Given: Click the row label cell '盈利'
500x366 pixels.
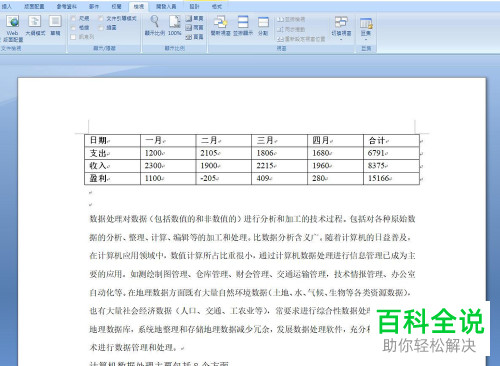Looking at the screenshot, I should (x=113, y=178).
